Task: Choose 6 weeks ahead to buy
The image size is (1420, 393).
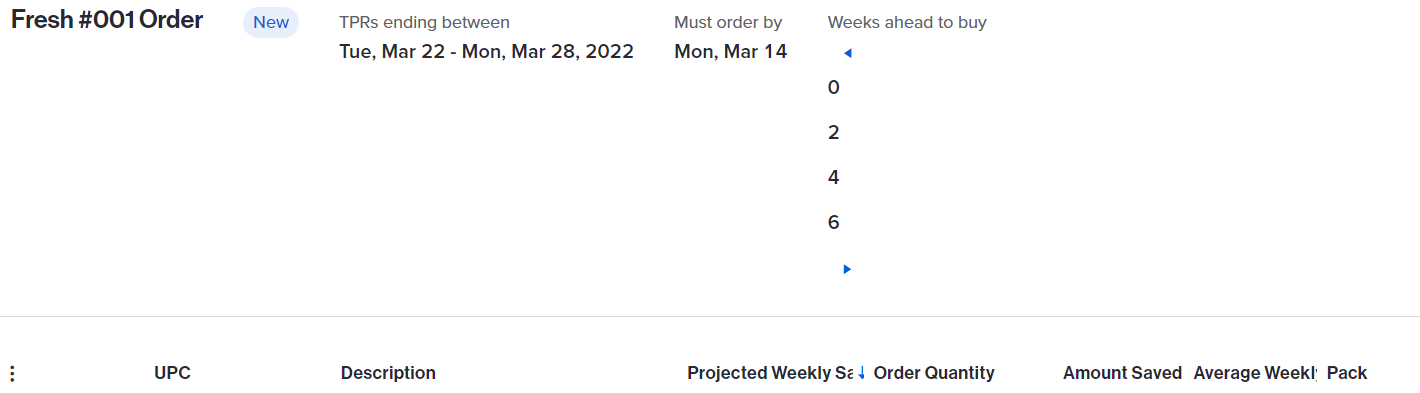Action: point(834,223)
